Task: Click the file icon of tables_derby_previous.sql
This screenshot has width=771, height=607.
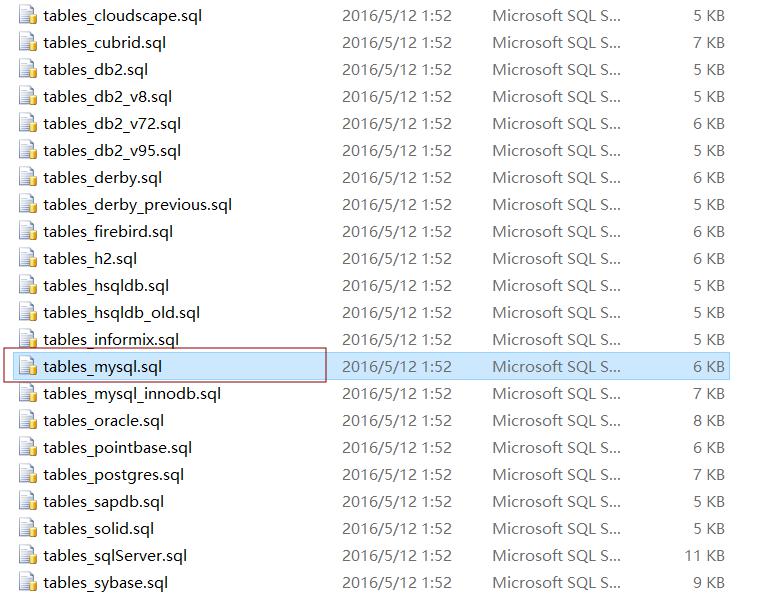Action: pos(28,204)
